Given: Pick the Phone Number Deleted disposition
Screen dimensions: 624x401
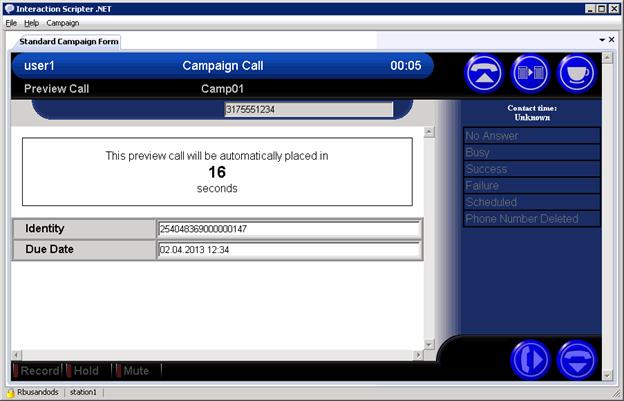Looking at the screenshot, I should pyautogui.click(x=531, y=218).
